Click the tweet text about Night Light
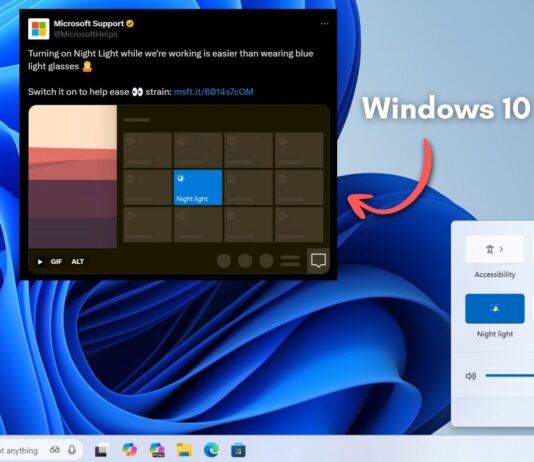This screenshot has width=534, height=462. pyautogui.click(x=171, y=60)
